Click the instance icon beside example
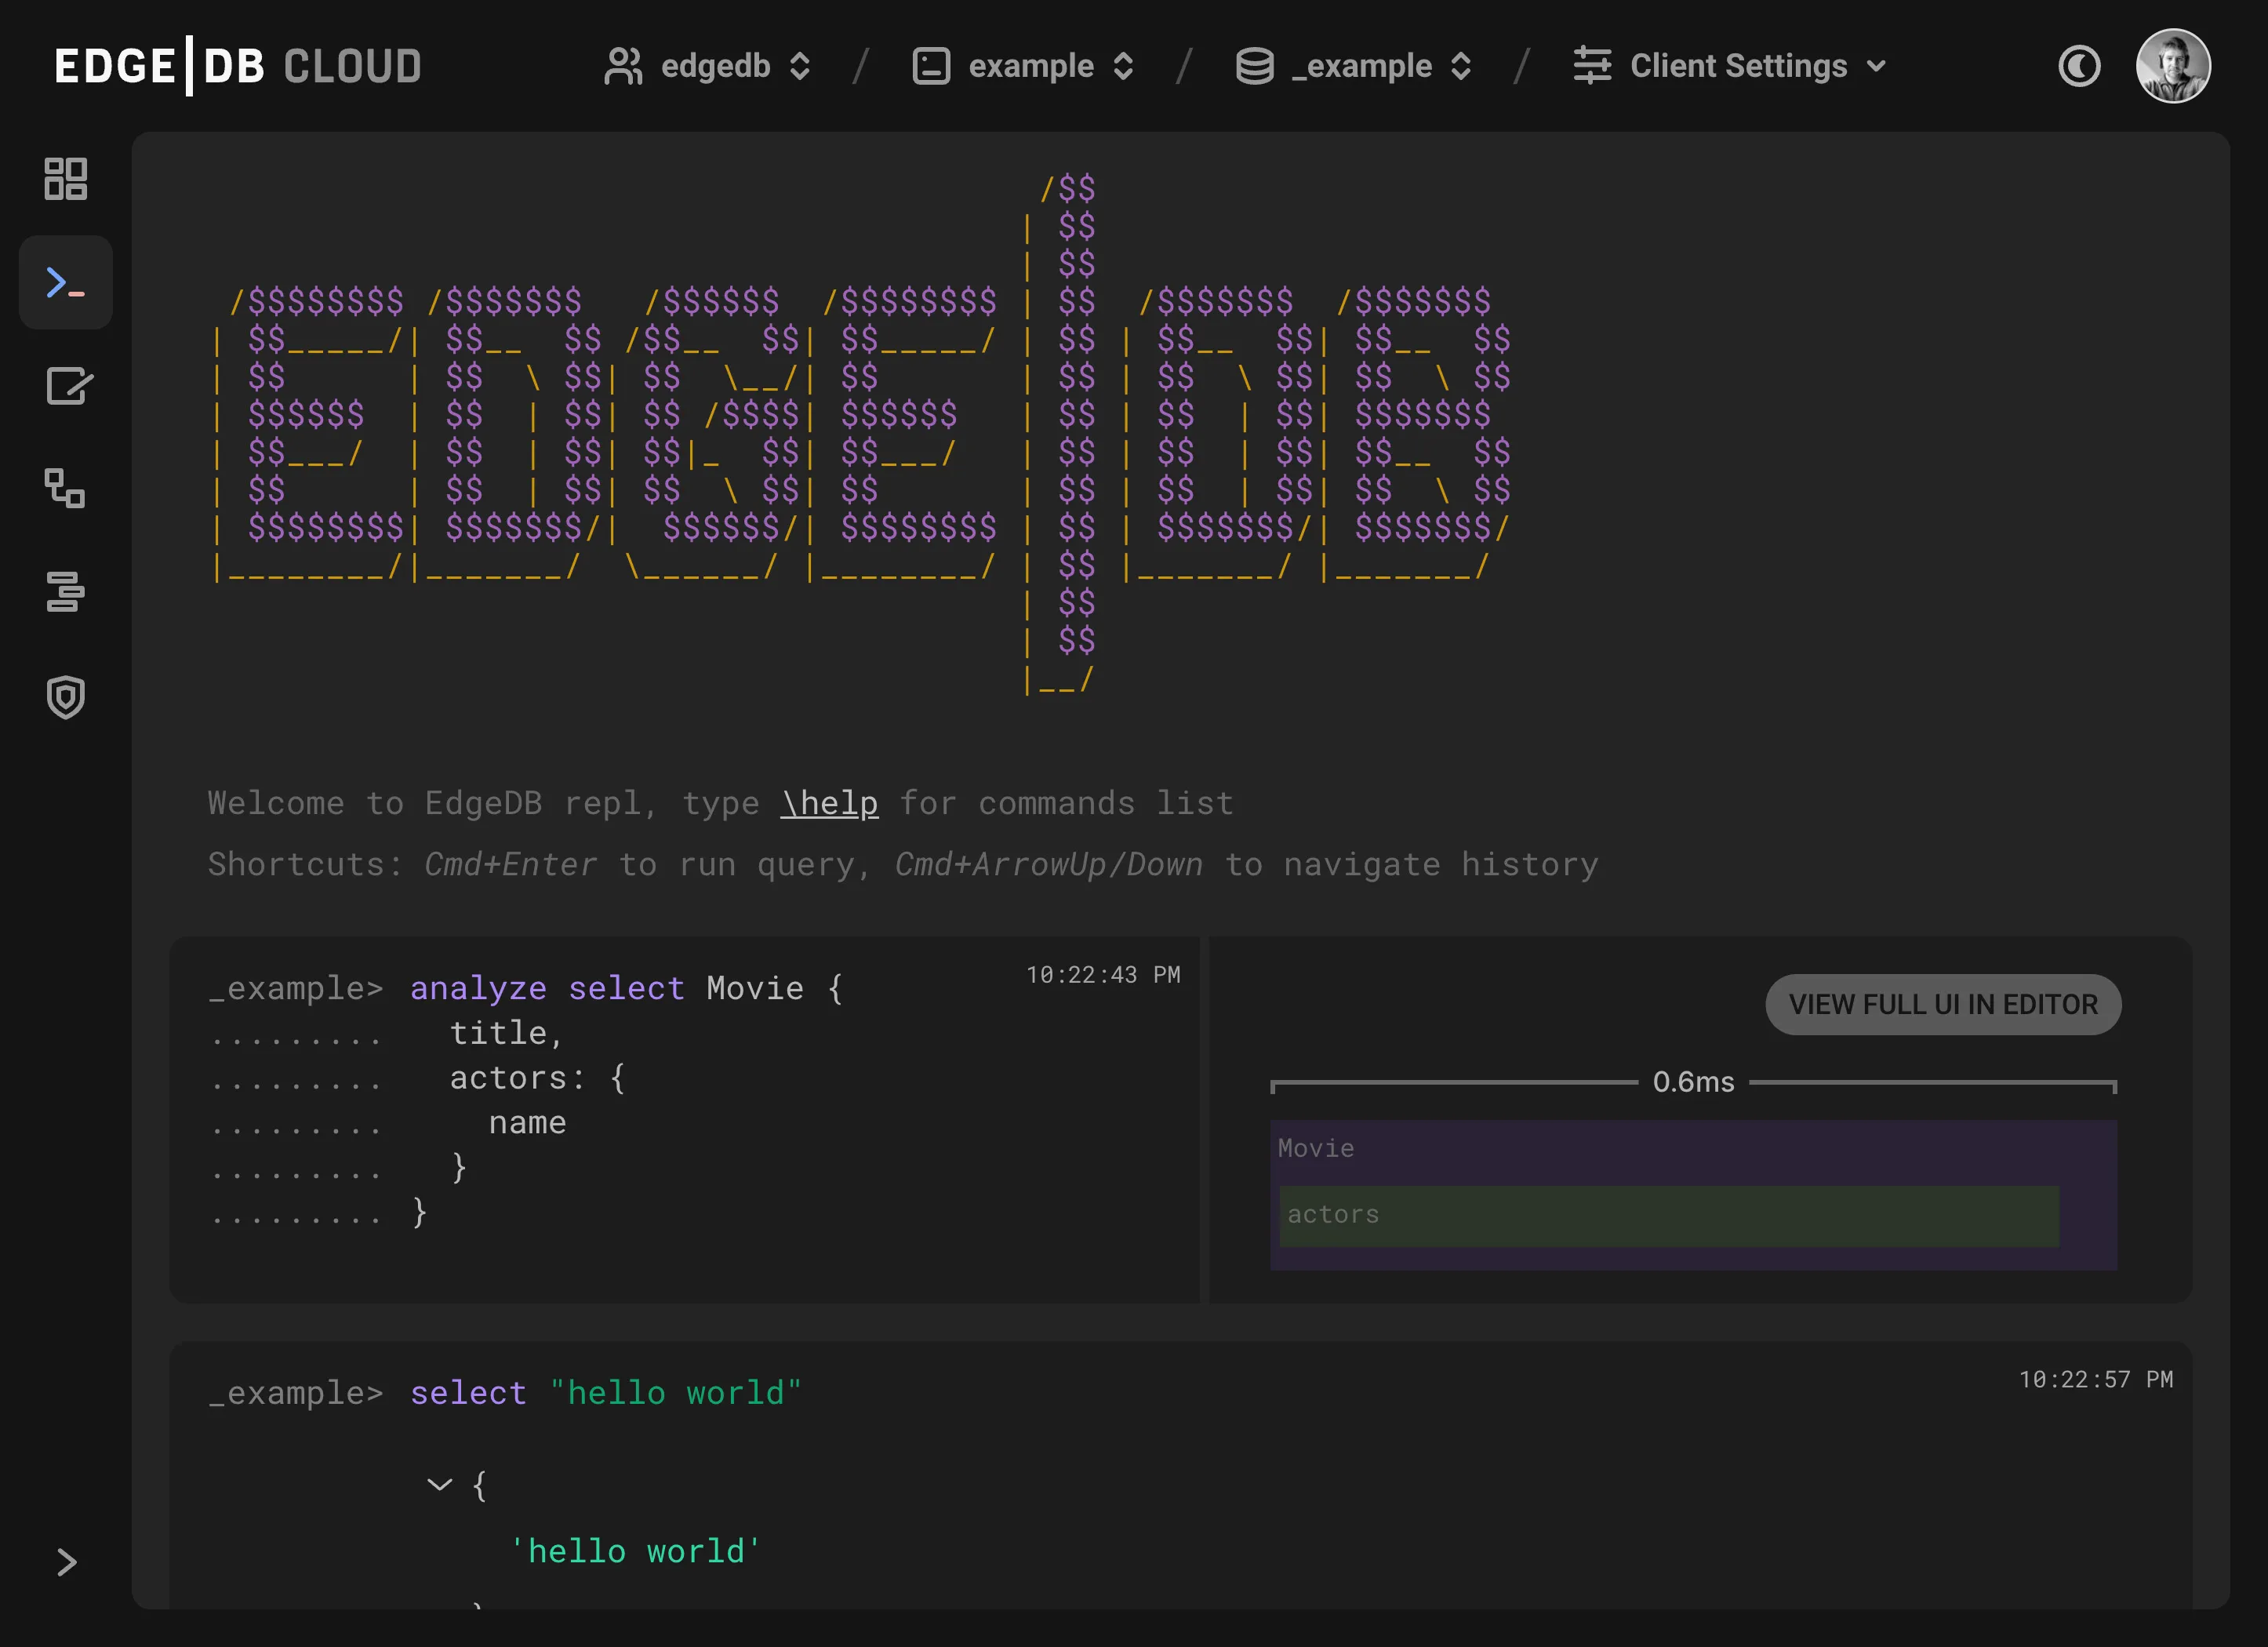 (931, 66)
